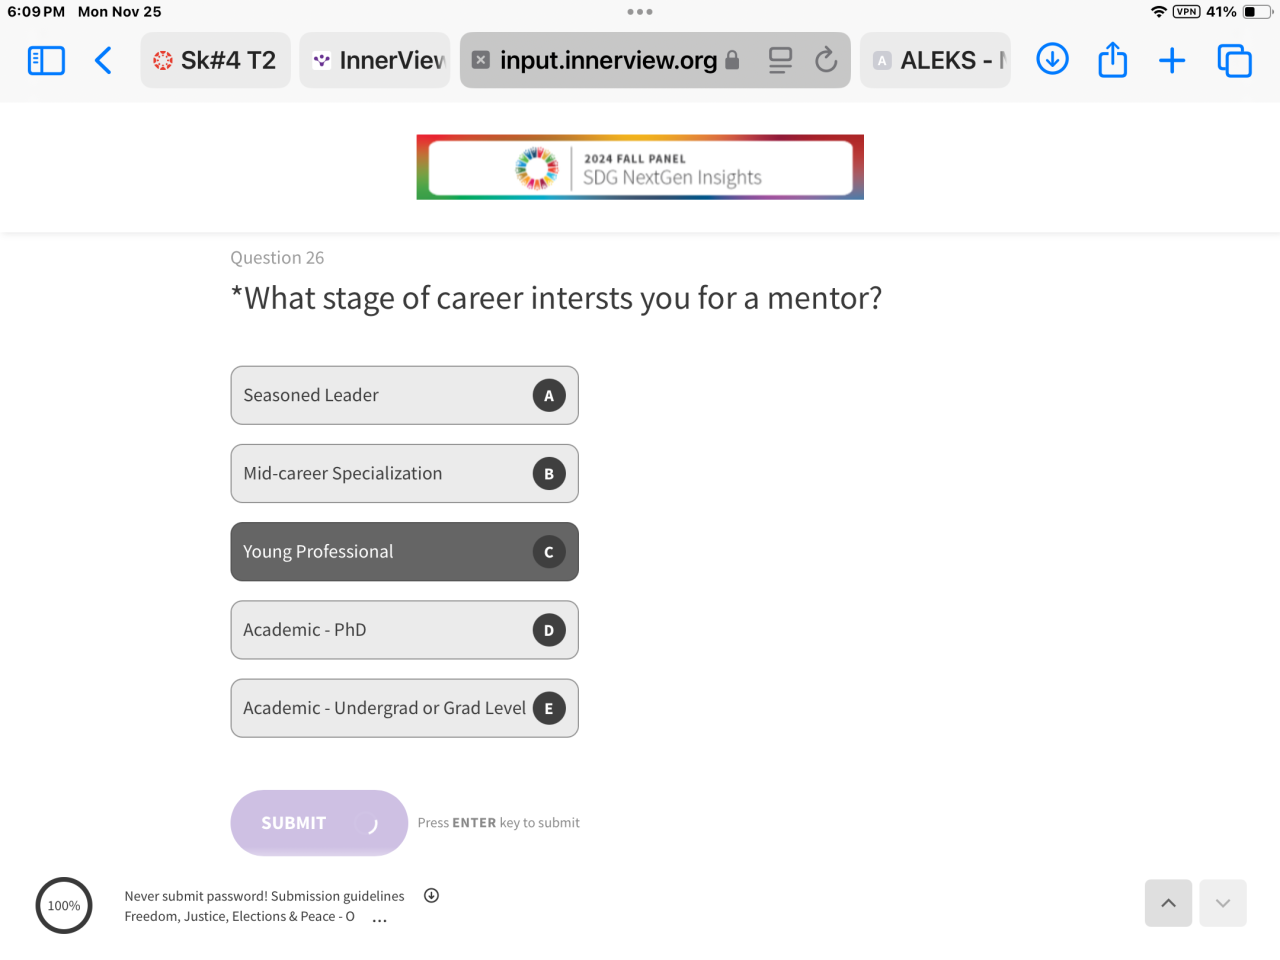Choose Mid-career Specialization answer
The image size is (1280, 960).
[x=404, y=474]
